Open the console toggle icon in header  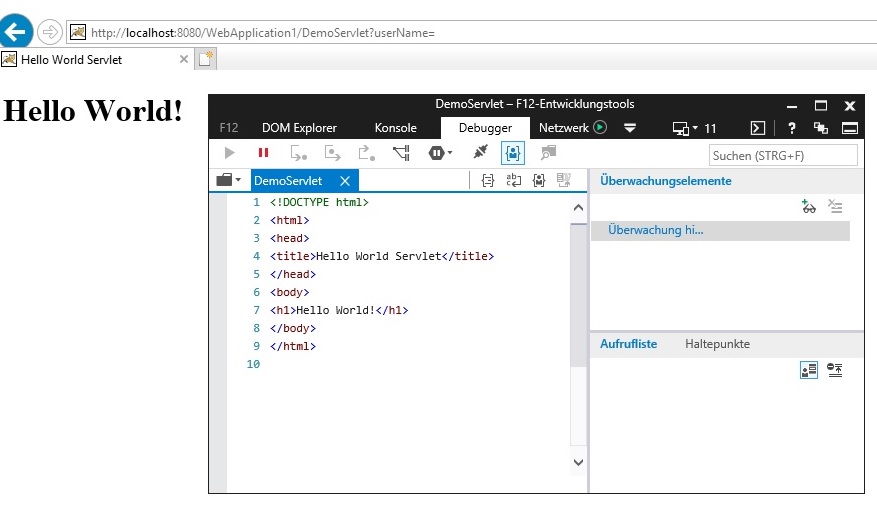[758, 128]
